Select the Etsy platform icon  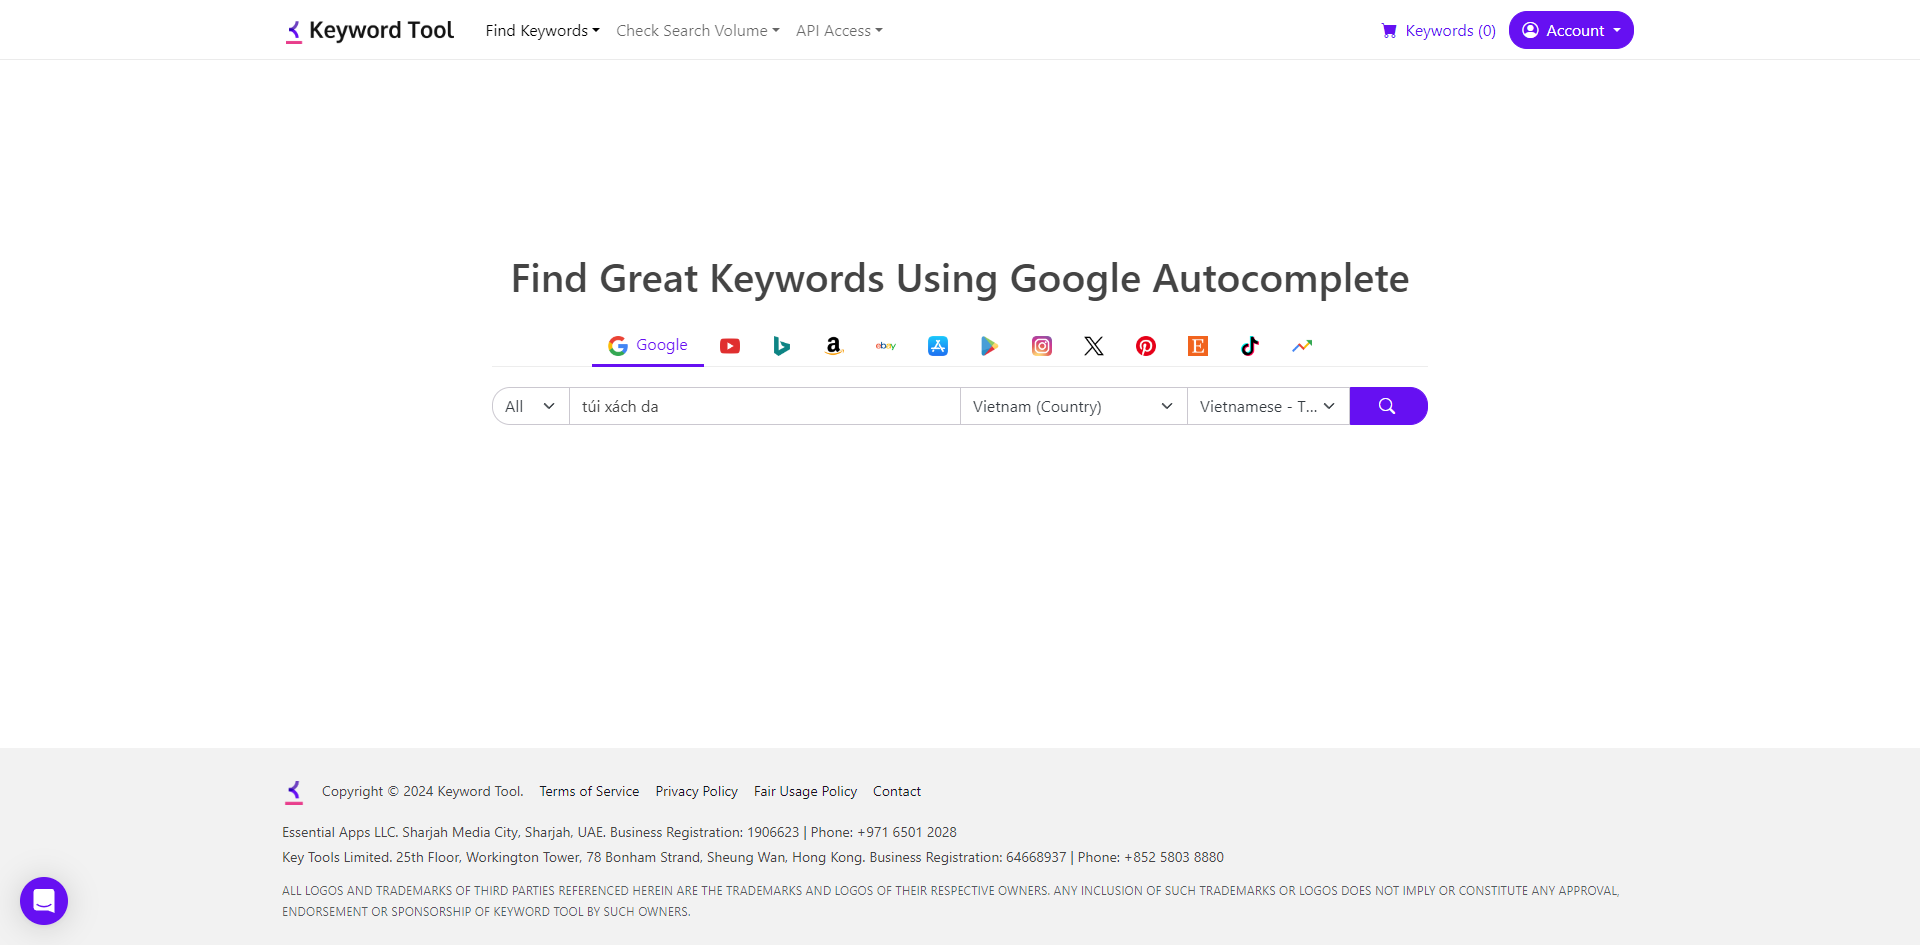pyautogui.click(x=1198, y=346)
